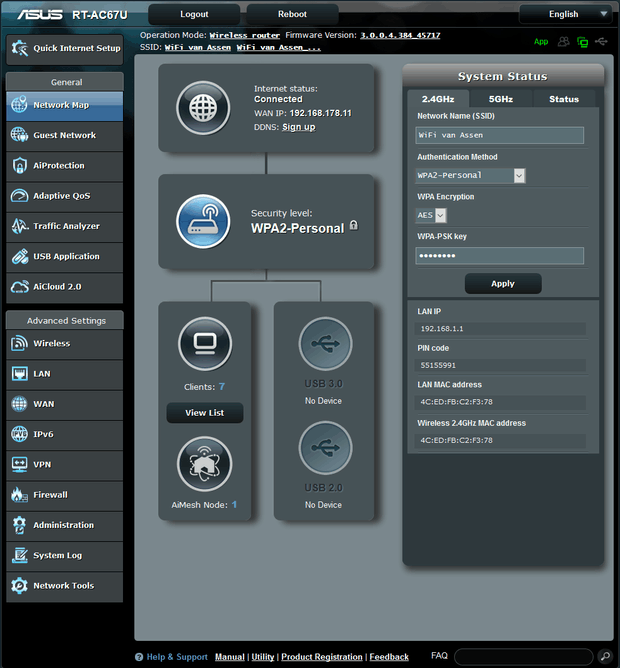Image resolution: width=620 pixels, height=668 pixels.
Task: Open the WAN settings menu item
Action: coord(65,404)
